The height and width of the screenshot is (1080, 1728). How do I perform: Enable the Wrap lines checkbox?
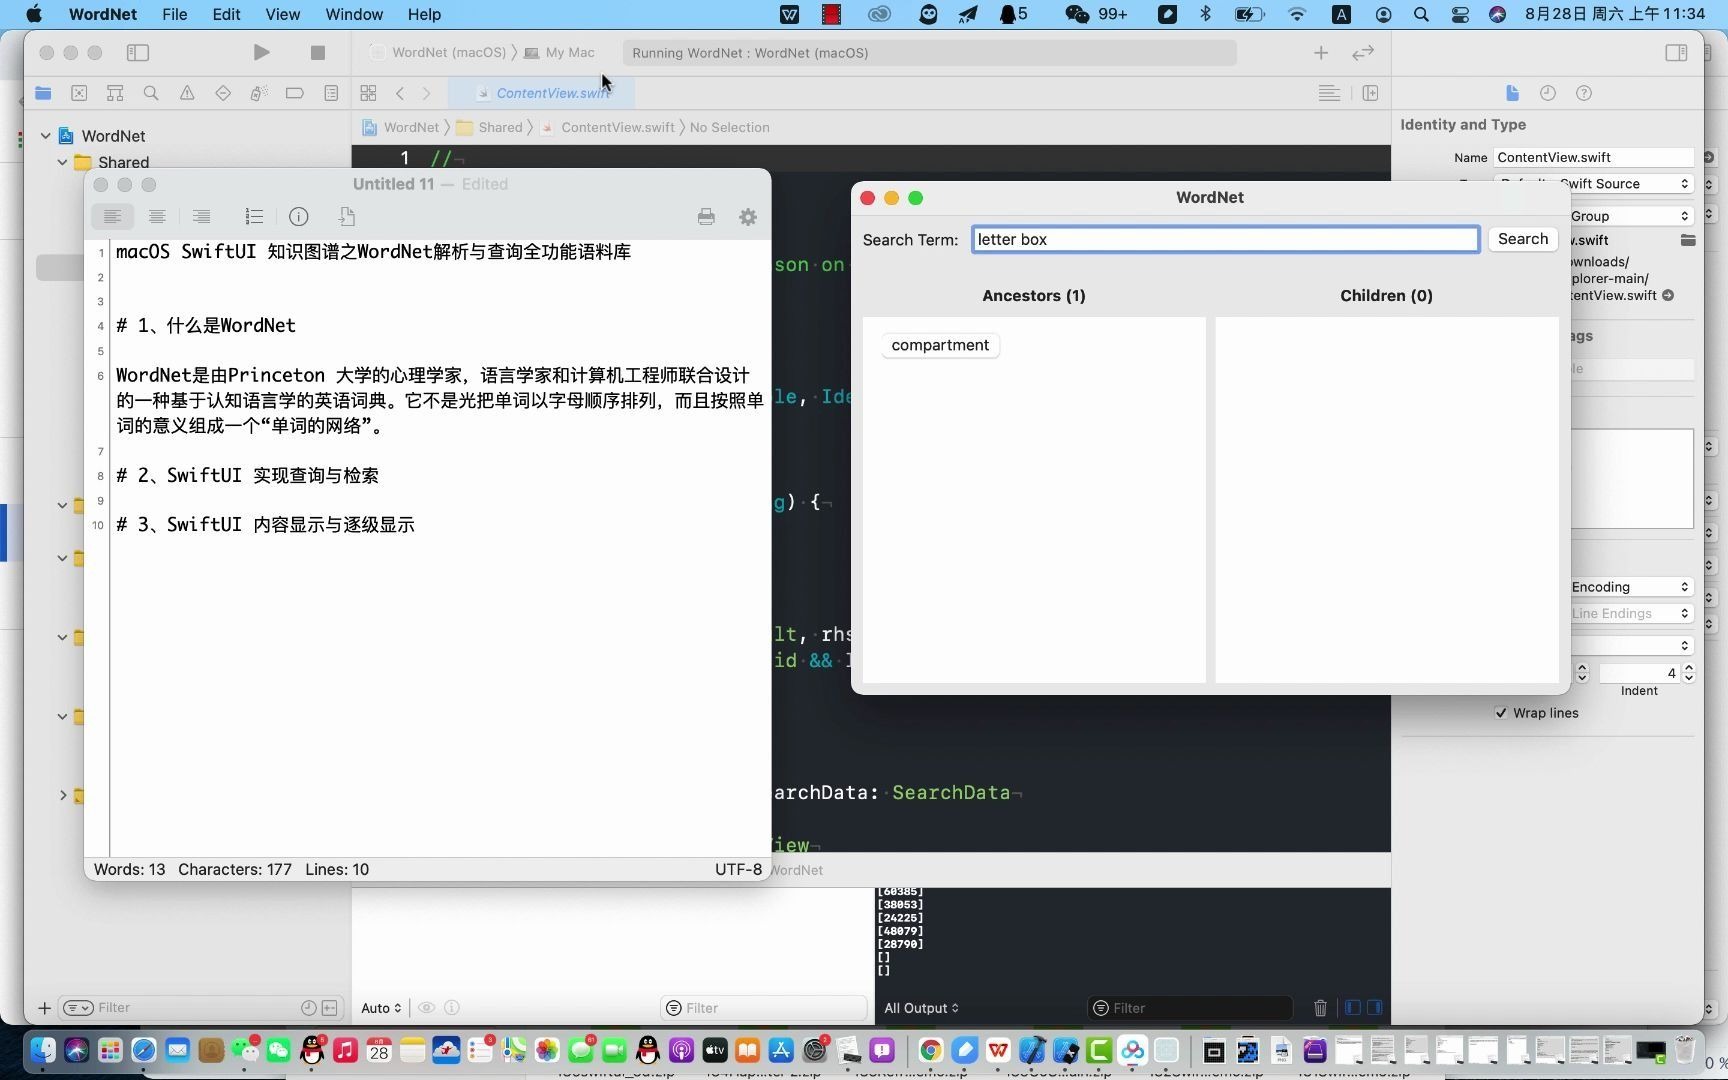tap(1501, 713)
